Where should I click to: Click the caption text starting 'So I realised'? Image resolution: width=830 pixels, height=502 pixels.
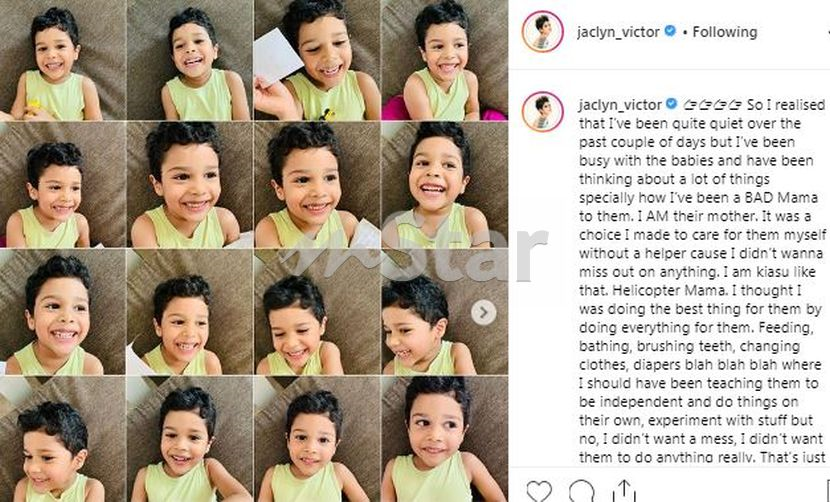702,281
